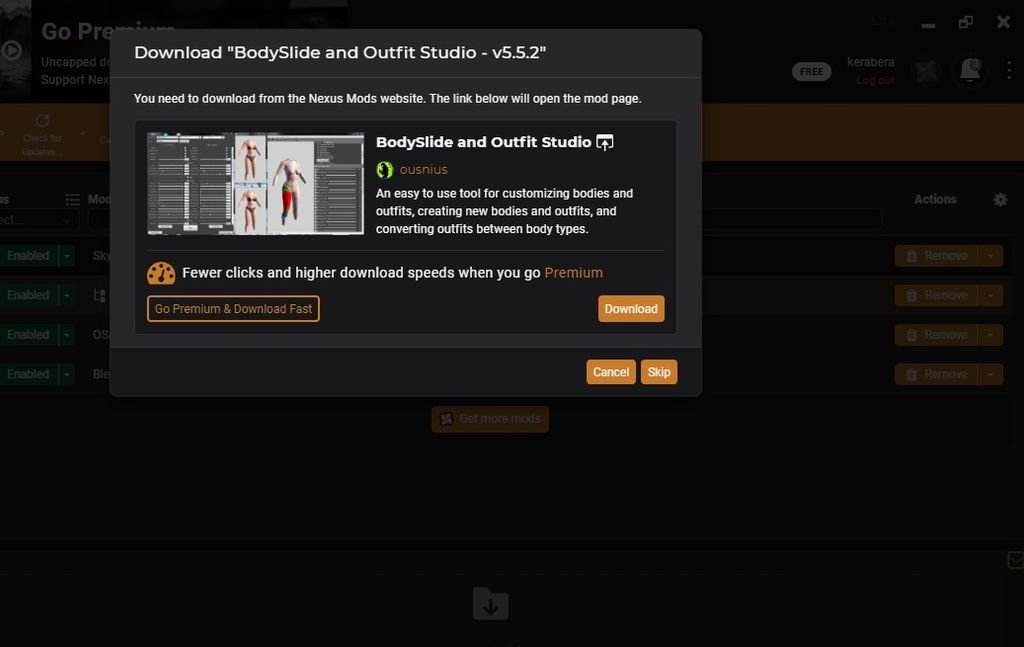The height and width of the screenshot is (647, 1024).
Task: Open the vertical three-dot menu
Action: [1010, 71]
